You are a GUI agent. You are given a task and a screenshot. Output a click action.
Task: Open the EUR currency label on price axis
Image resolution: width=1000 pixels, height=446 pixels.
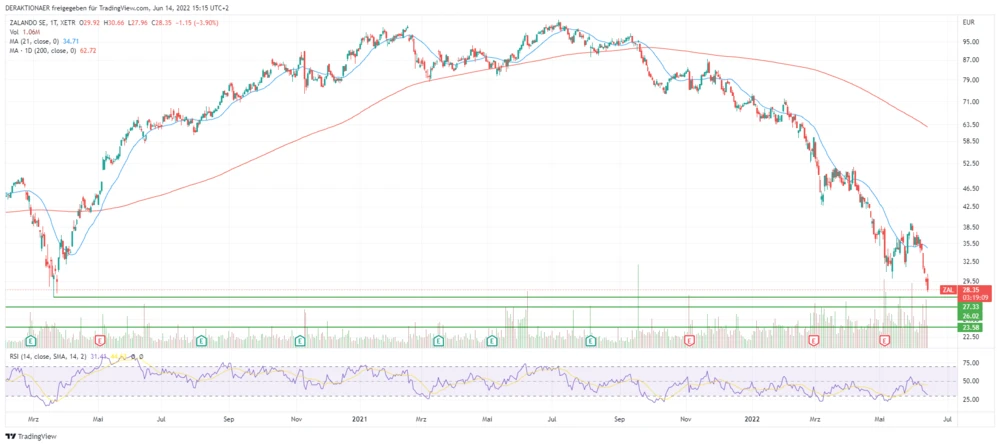pyautogui.click(x=968, y=22)
